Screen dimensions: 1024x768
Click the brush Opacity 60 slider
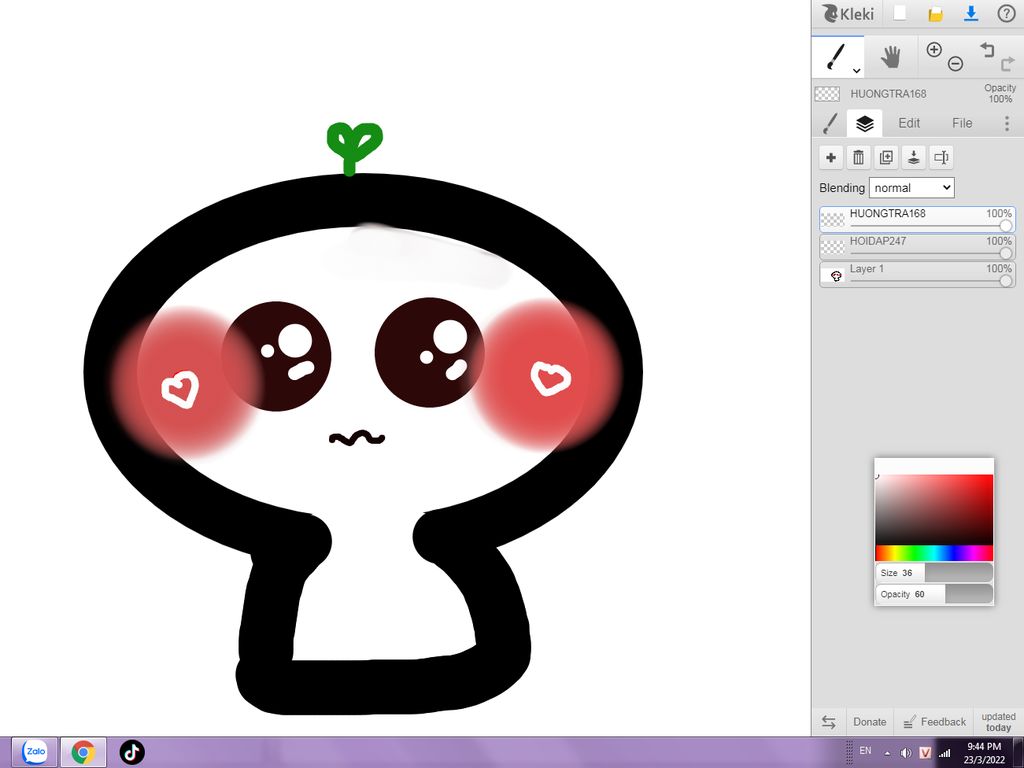[x=934, y=594]
